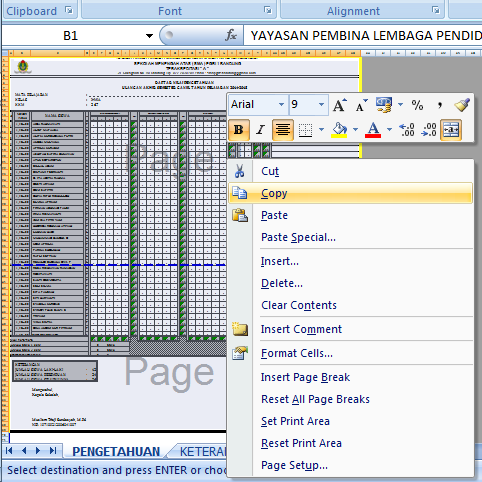Screen dimensions: 482x482
Task: Toggle Merge and Center in mini toolbar
Action: [451, 130]
